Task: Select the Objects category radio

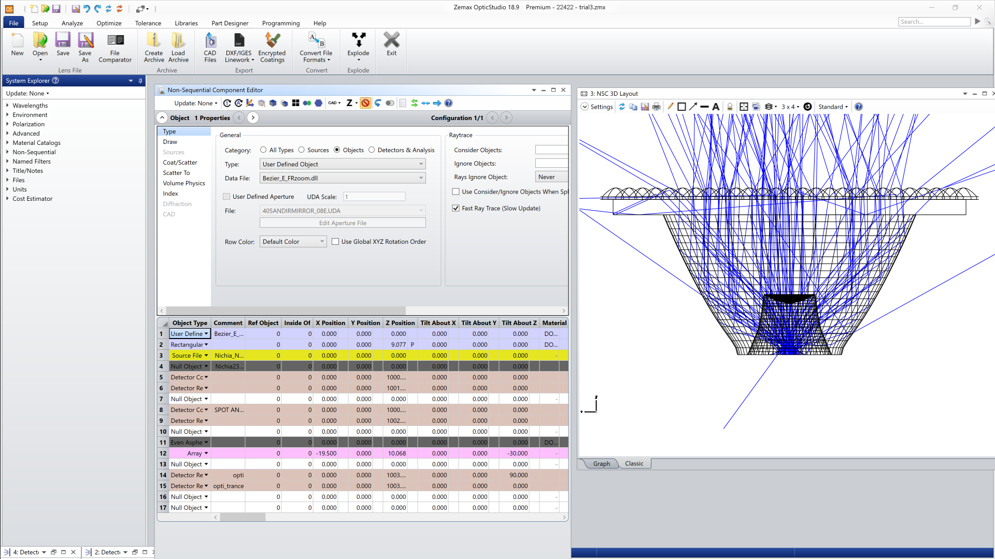Action: coord(337,150)
